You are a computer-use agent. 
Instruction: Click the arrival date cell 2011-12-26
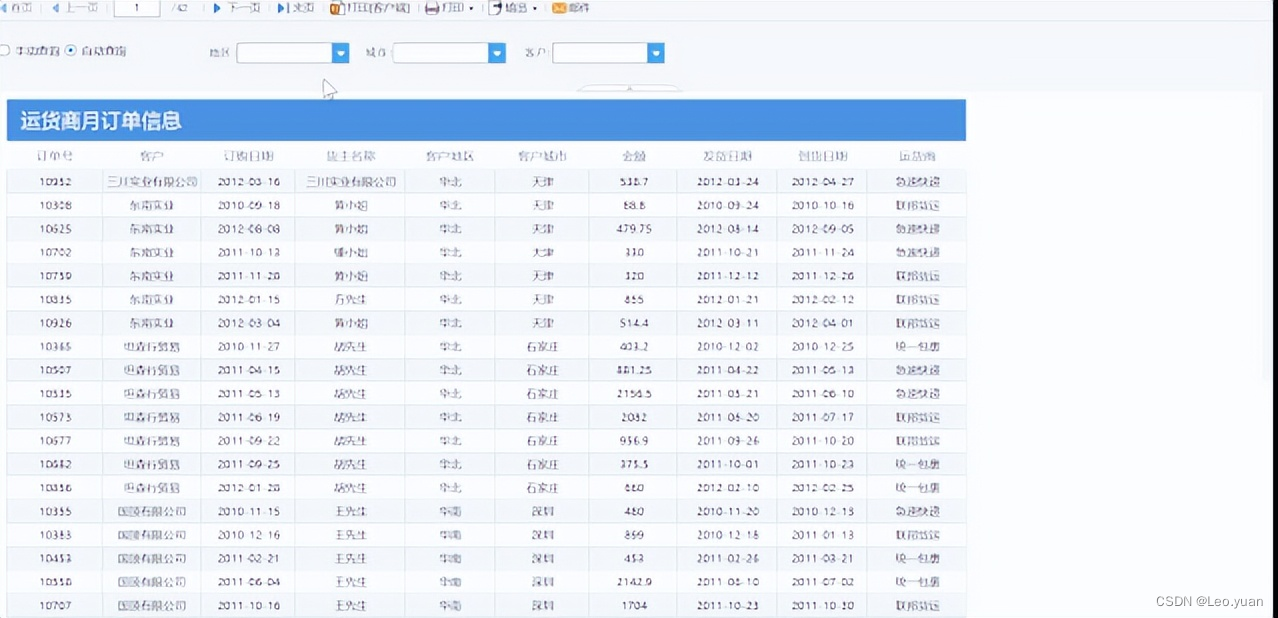click(x=823, y=276)
